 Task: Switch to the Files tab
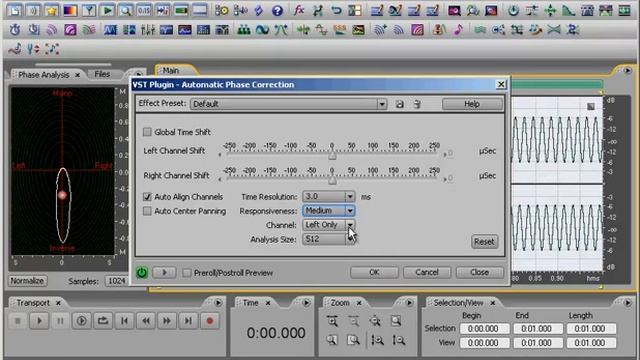tap(102, 74)
